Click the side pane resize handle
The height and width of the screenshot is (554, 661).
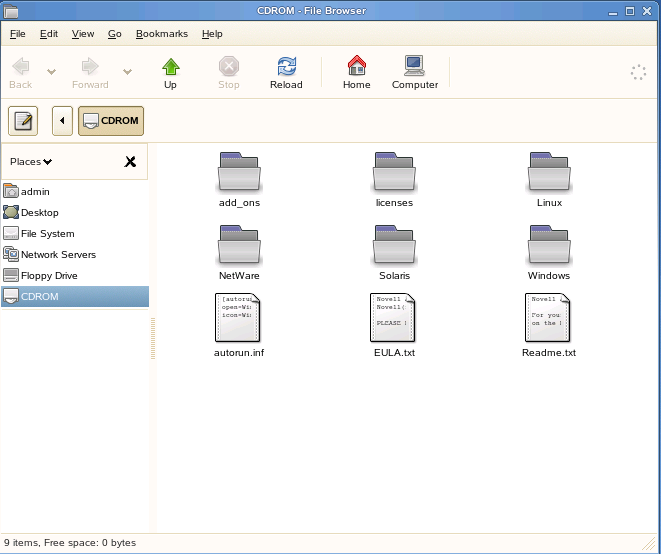[x=153, y=339]
